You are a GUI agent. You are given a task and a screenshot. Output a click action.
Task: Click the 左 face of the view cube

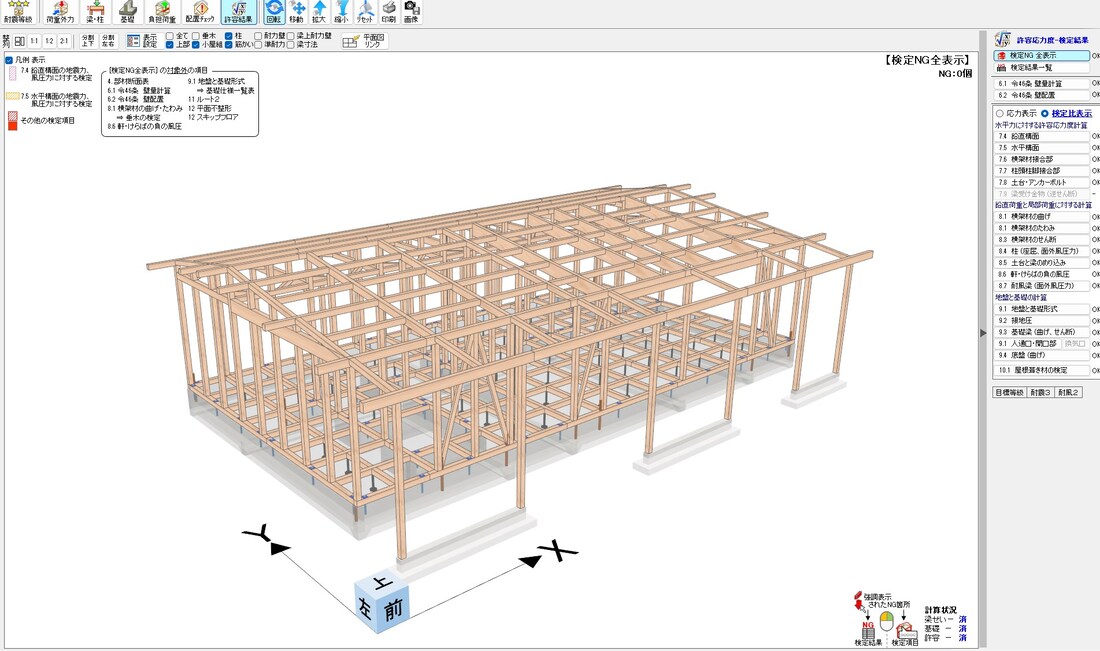click(365, 606)
